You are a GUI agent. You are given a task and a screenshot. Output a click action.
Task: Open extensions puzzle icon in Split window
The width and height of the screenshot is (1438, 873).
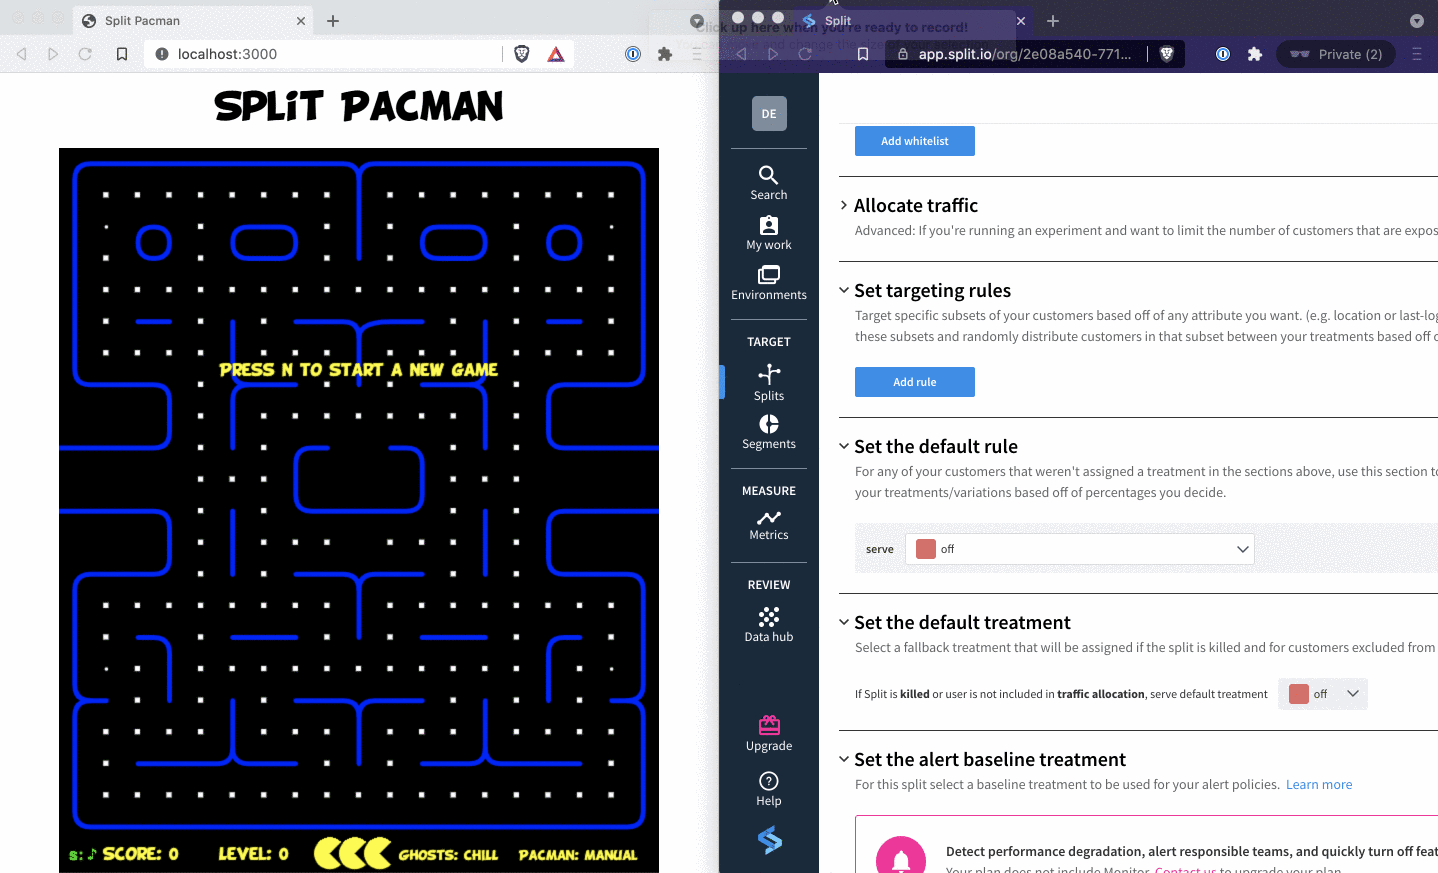pyautogui.click(x=1255, y=54)
